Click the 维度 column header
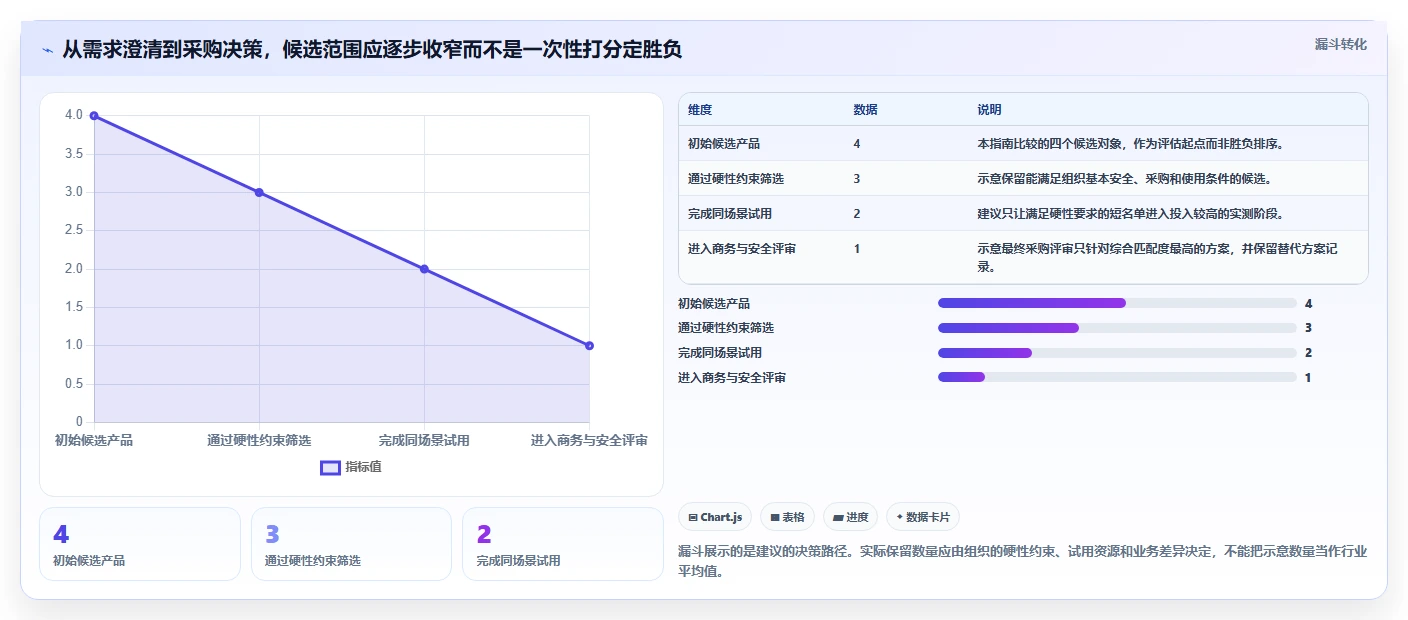Viewport: 1408px width, 620px height. (x=700, y=110)
